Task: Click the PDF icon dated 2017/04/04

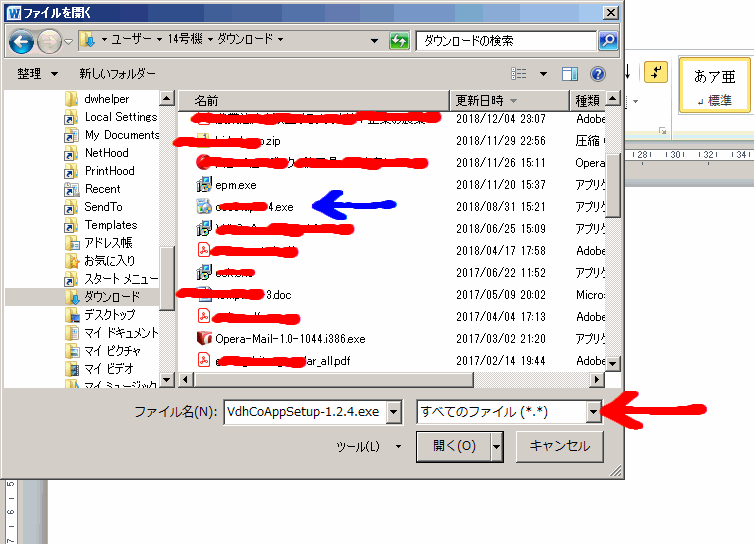Action: click(204, 316)
